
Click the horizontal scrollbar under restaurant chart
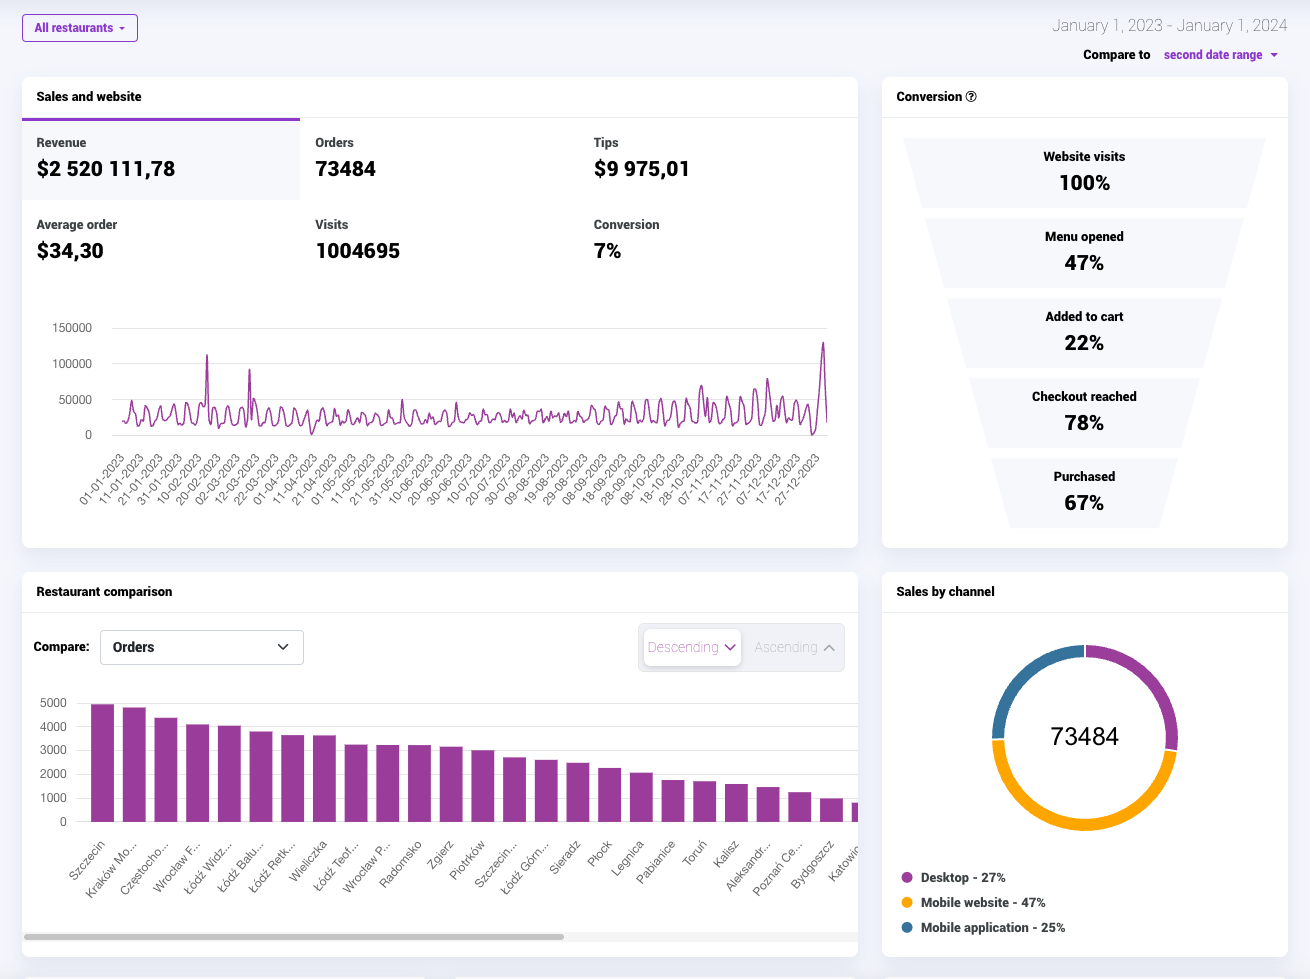(x=294, y=937)
